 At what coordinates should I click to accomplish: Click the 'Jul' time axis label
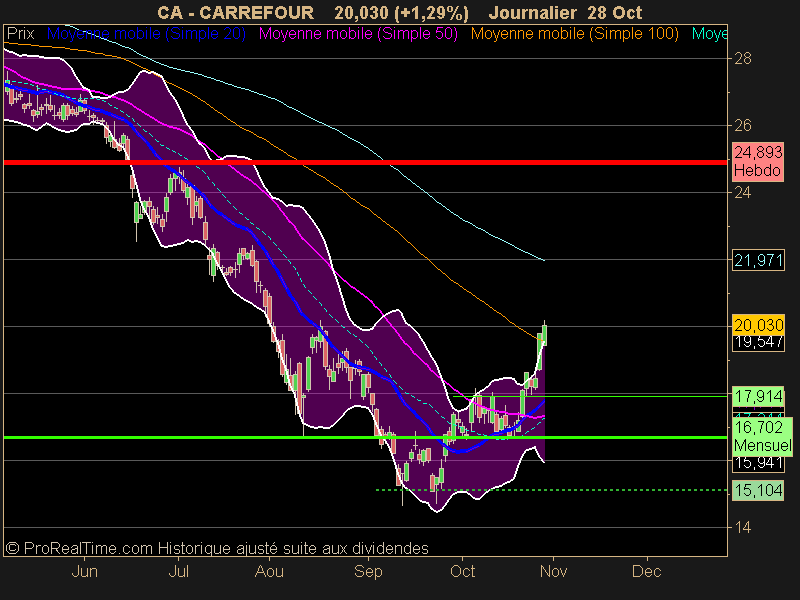click(179, 571)
